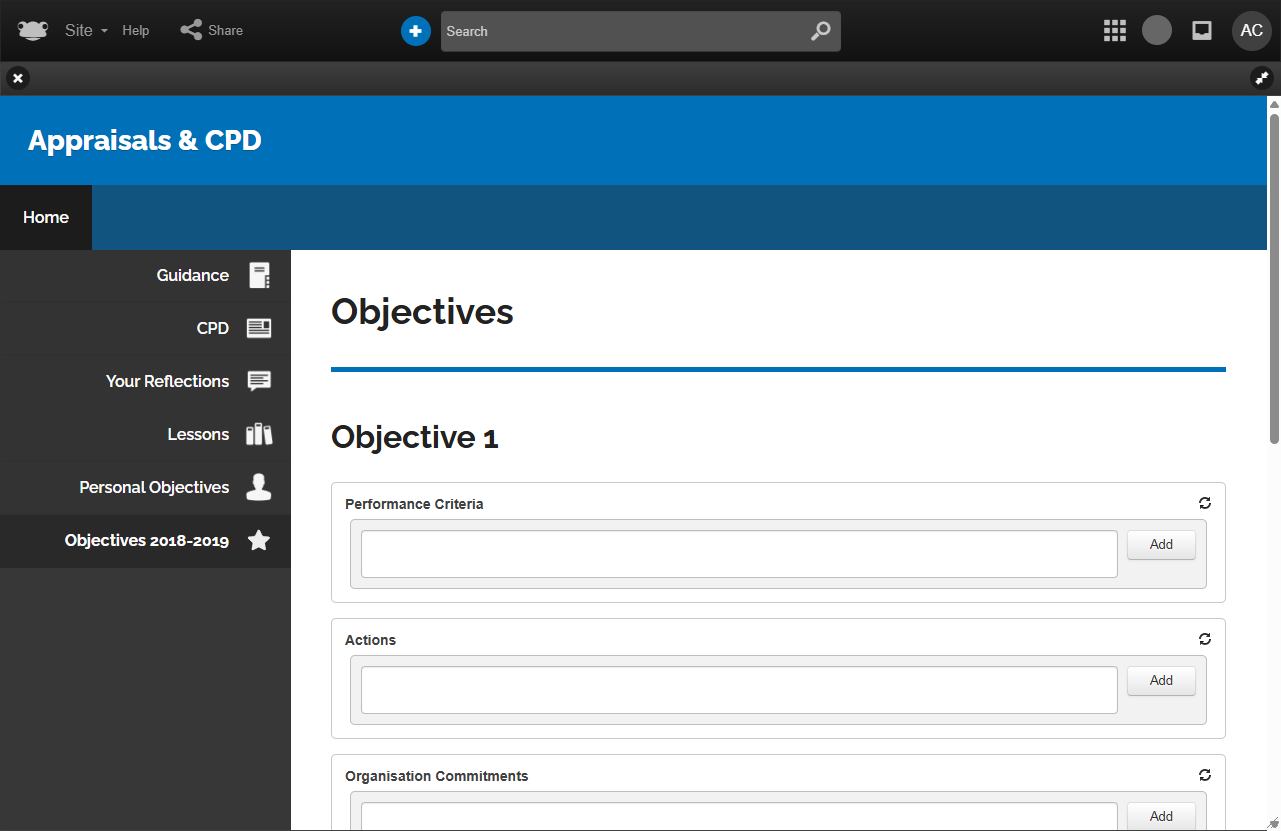Image resolution: width=1281 pixels, height=831 pixels.
Task: Open the inbox notifications tray icon
Action: pos(1202,31)
